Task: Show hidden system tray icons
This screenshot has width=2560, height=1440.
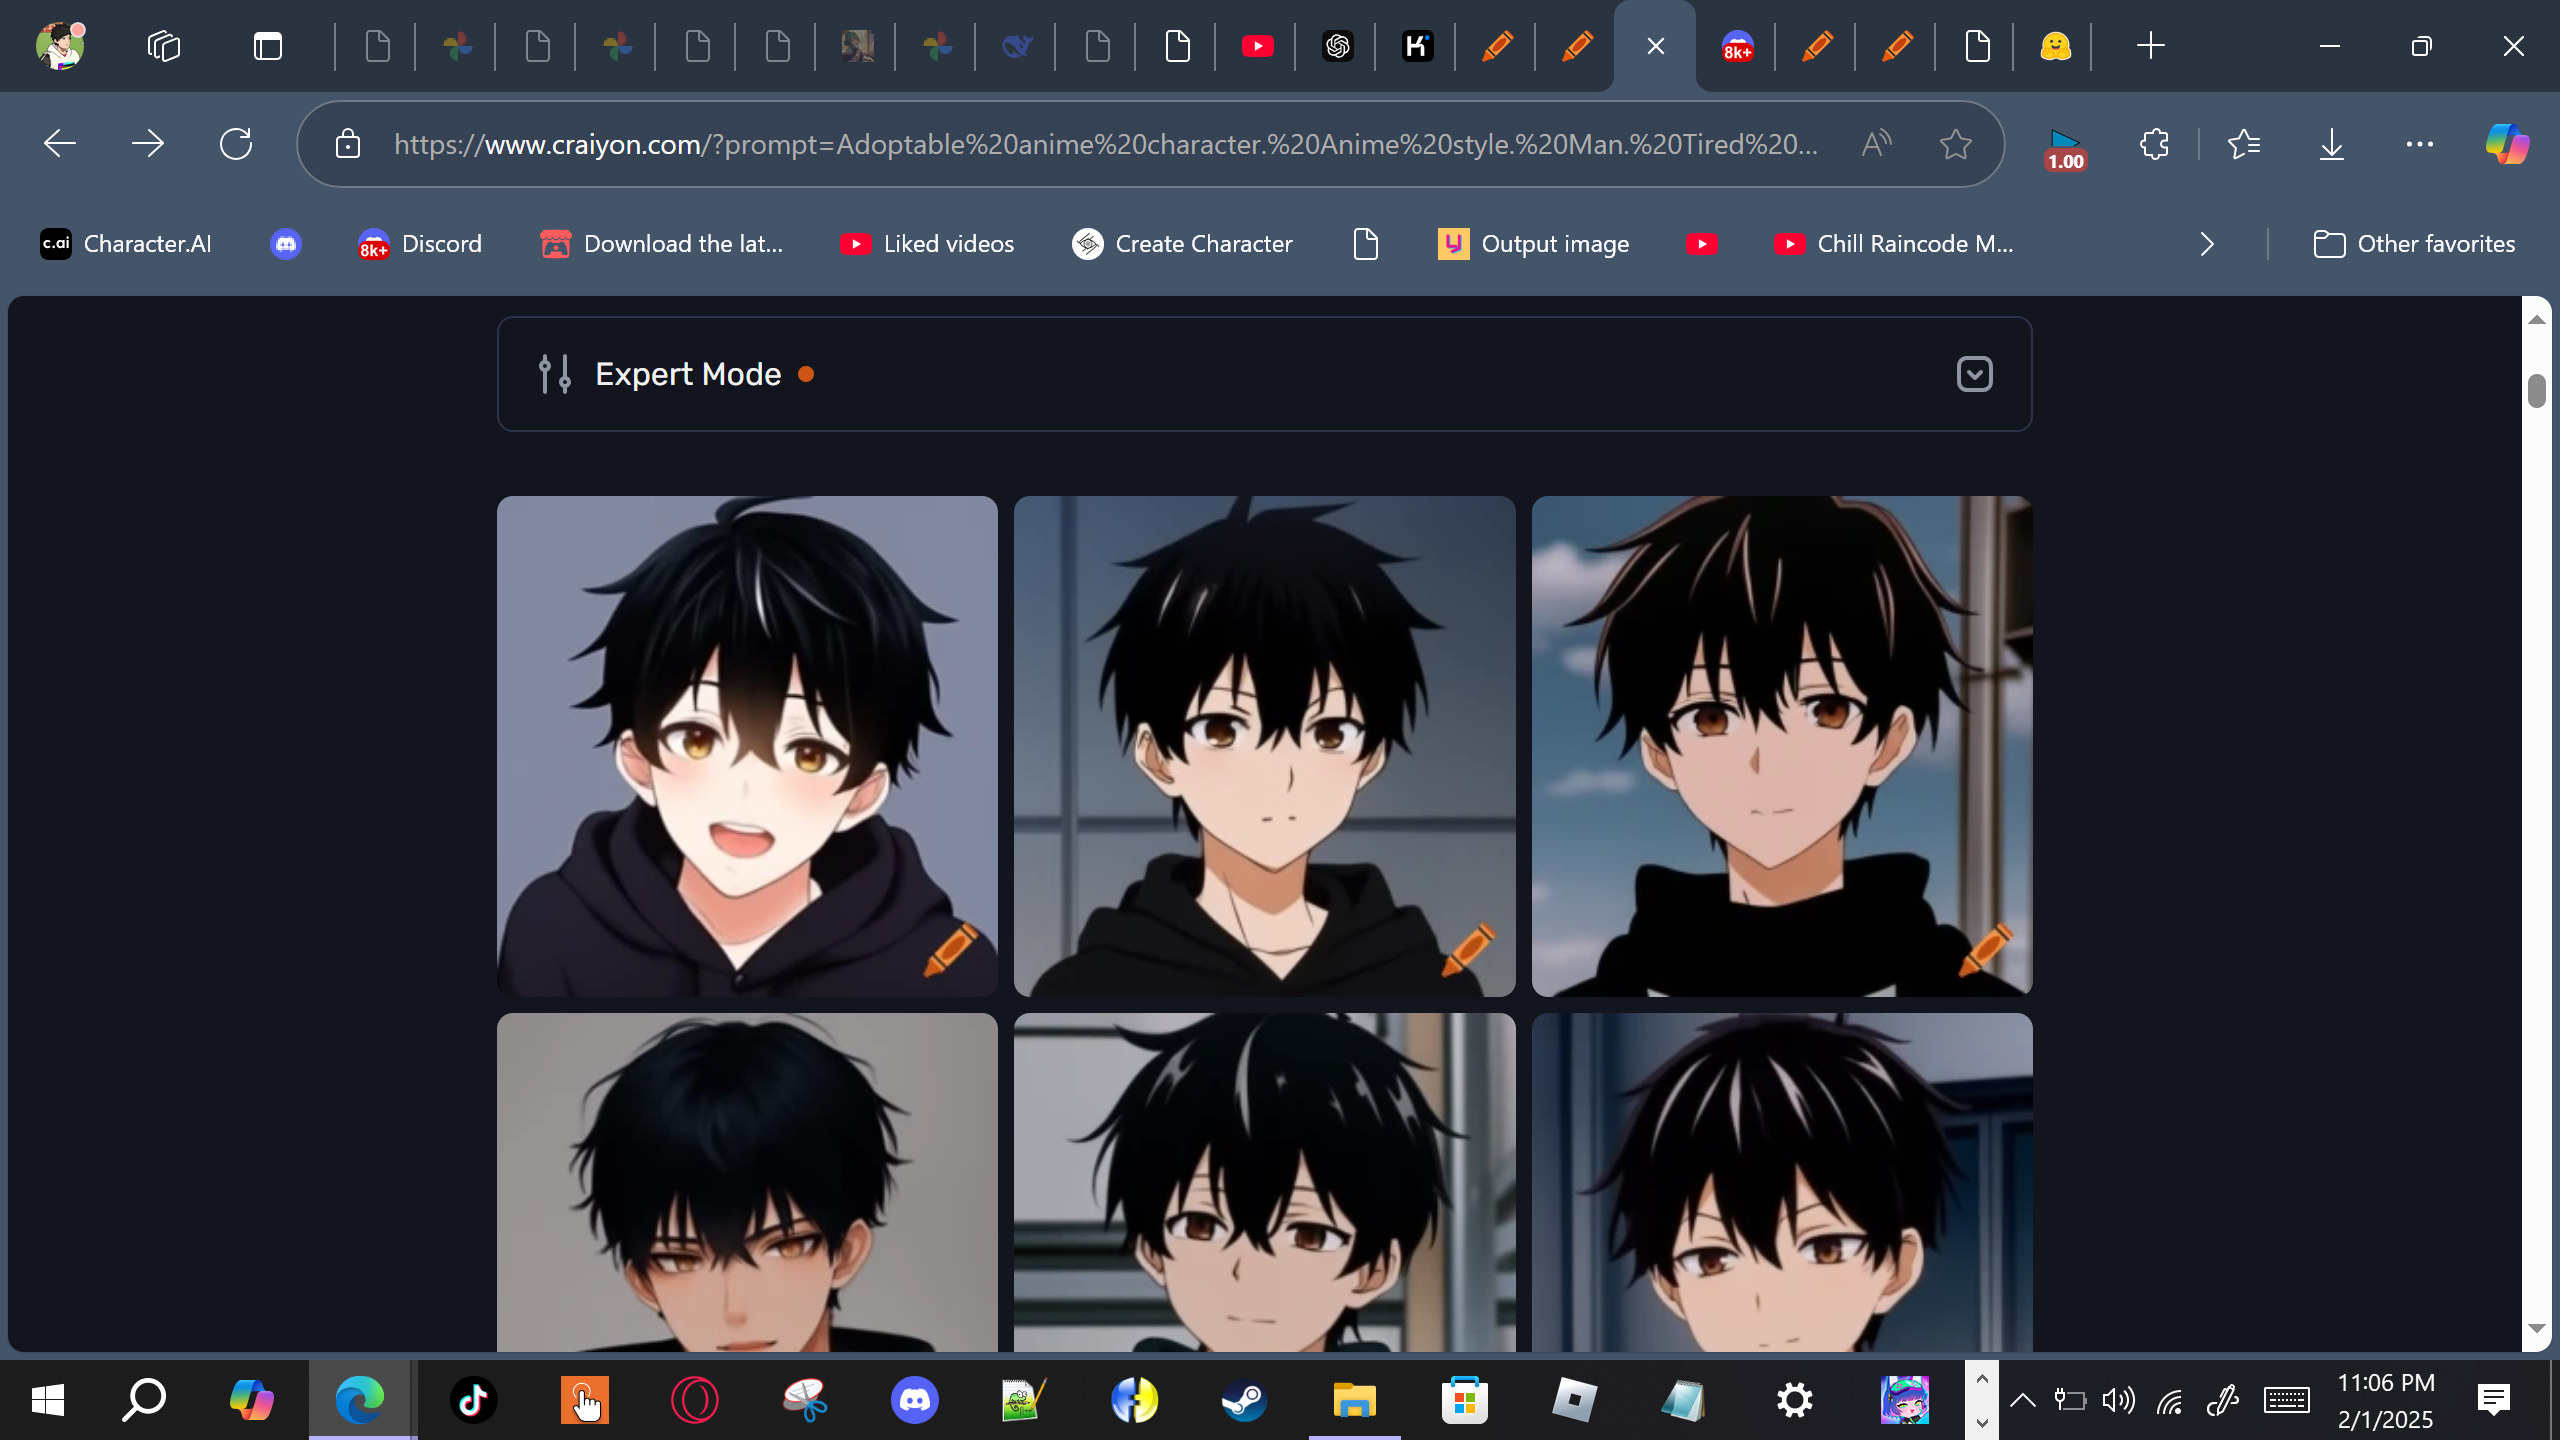Action: pos(2022,1400)
